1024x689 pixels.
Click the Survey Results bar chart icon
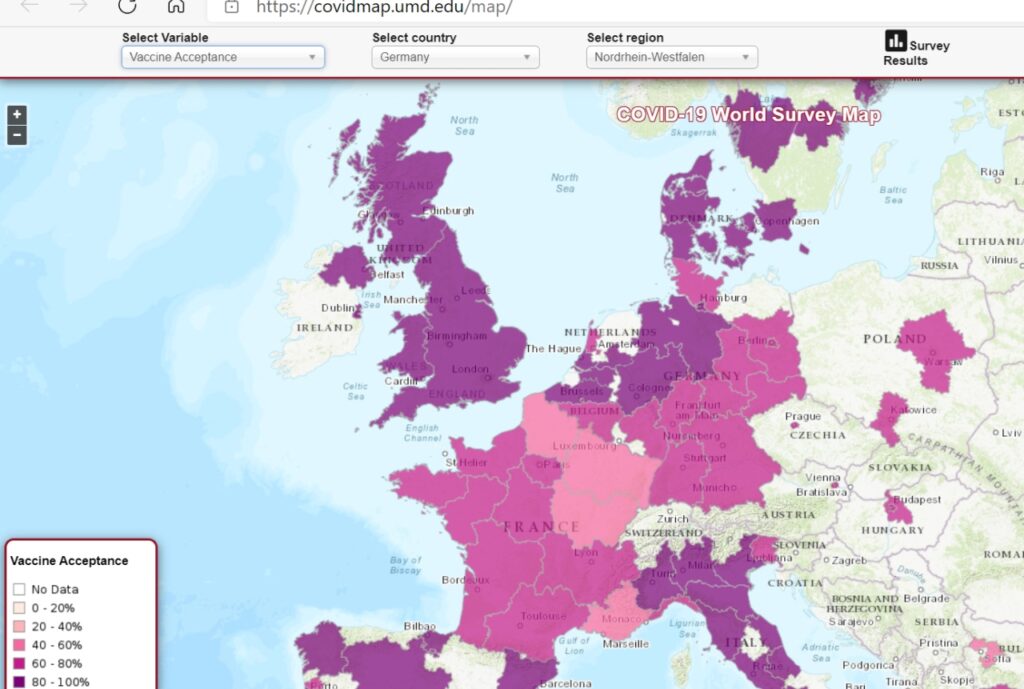coord(895,41)
